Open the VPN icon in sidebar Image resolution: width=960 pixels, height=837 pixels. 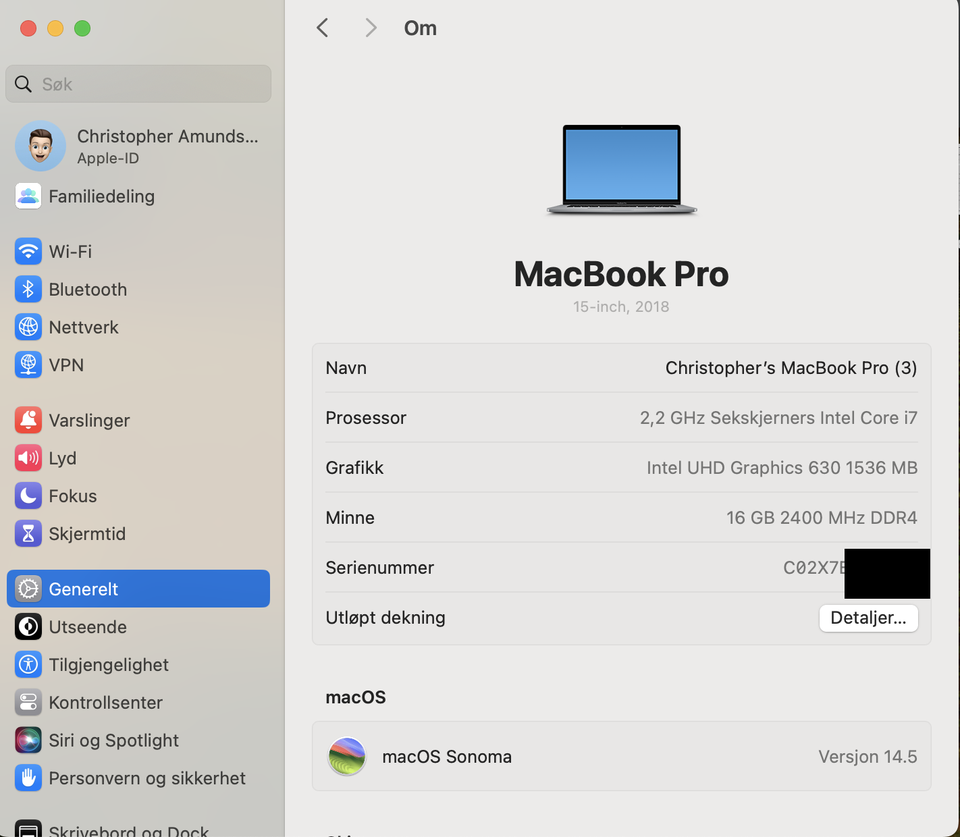(x=28, y=365)
